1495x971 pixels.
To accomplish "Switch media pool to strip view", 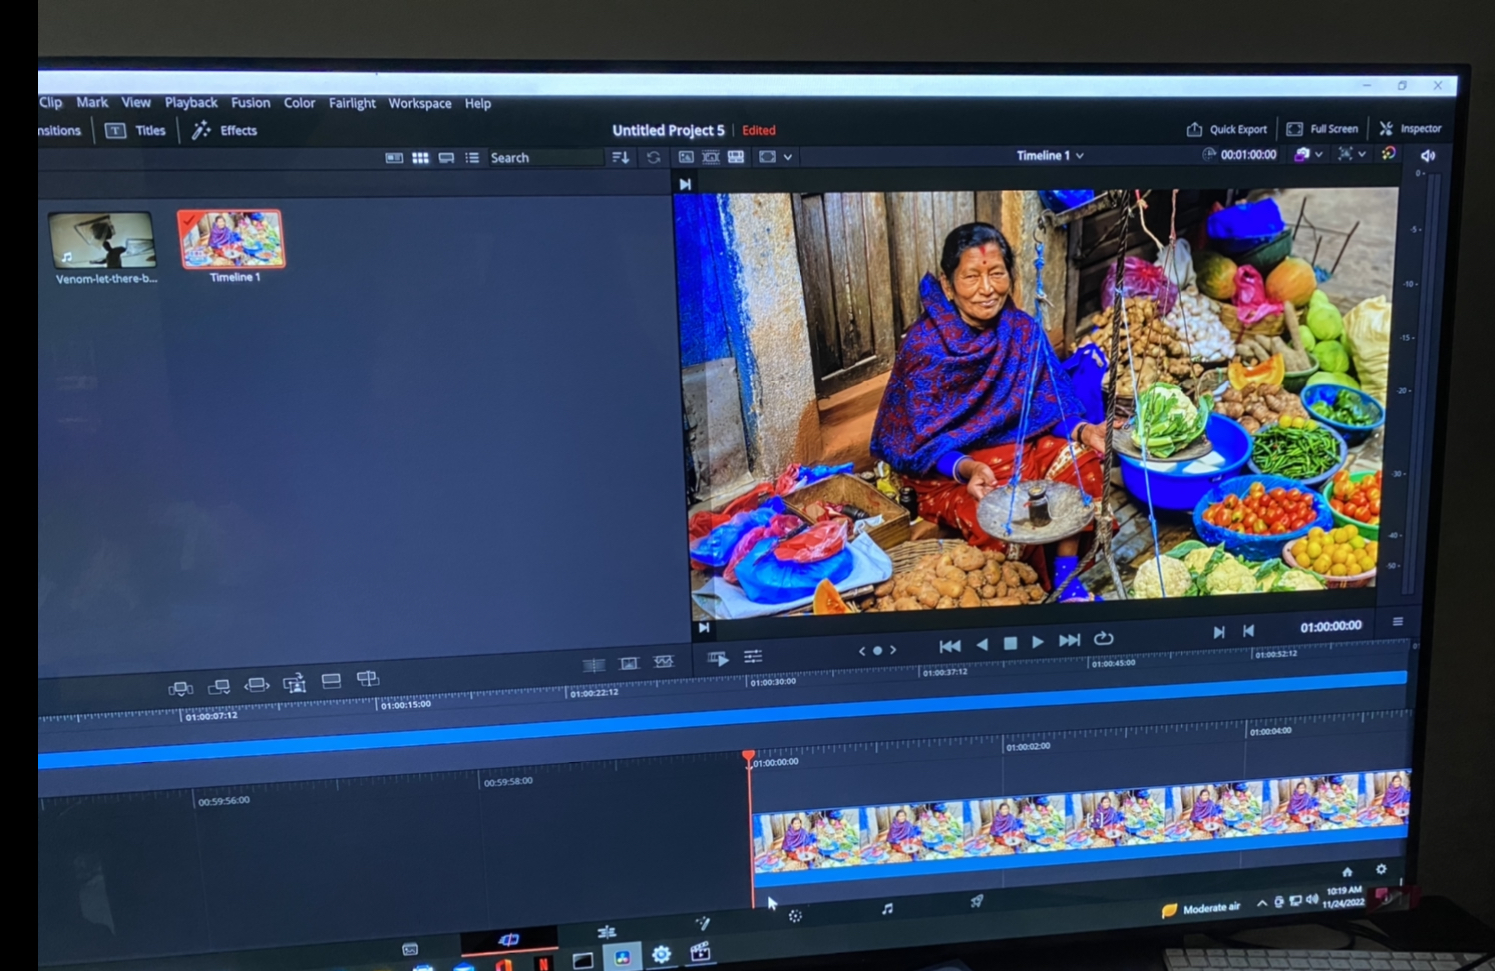I will click(446, 158).
